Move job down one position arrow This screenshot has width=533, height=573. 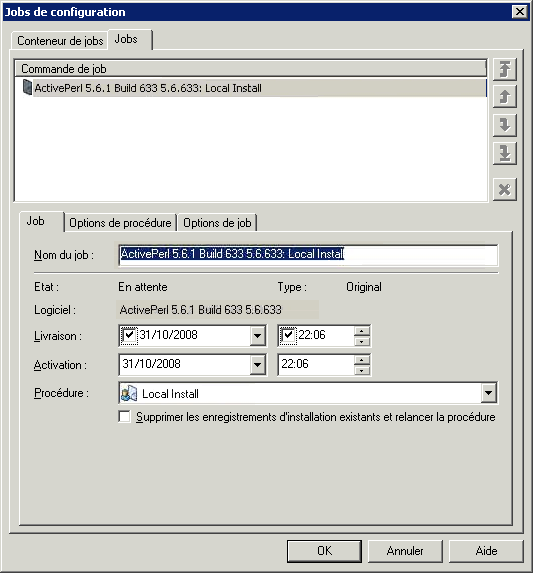point(505,125)
